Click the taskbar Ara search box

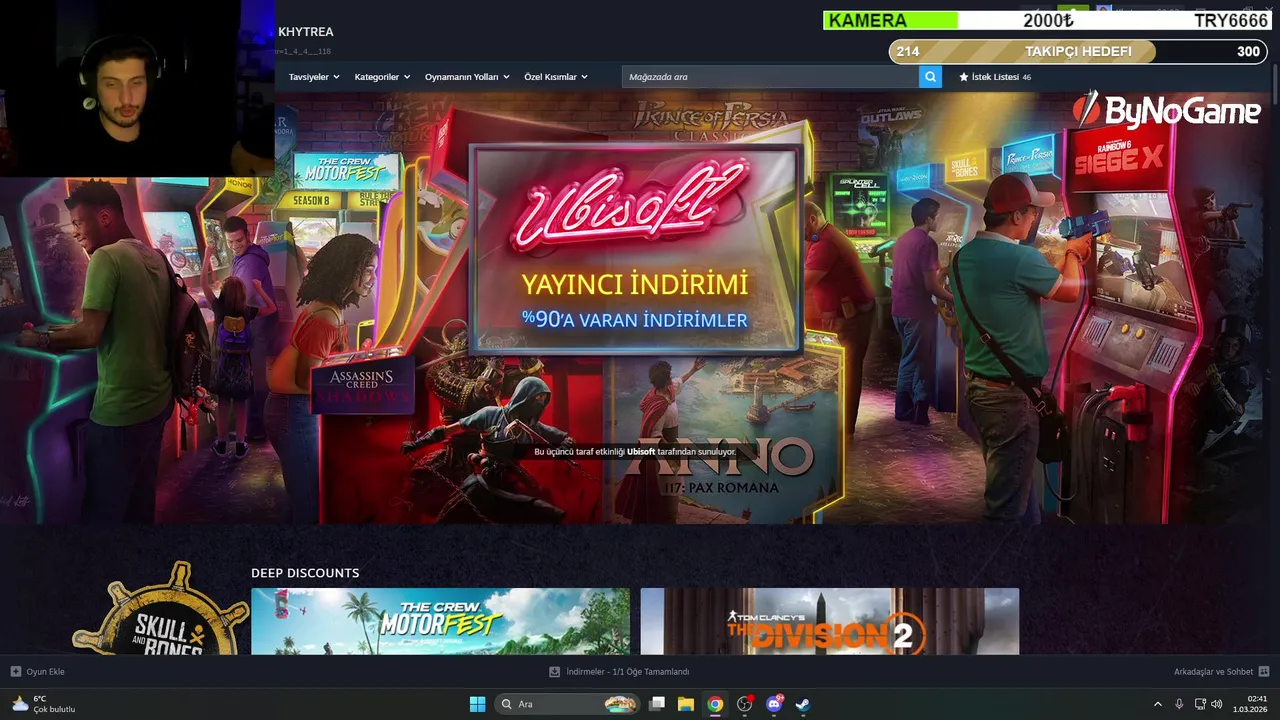click(x=567, y=704)
